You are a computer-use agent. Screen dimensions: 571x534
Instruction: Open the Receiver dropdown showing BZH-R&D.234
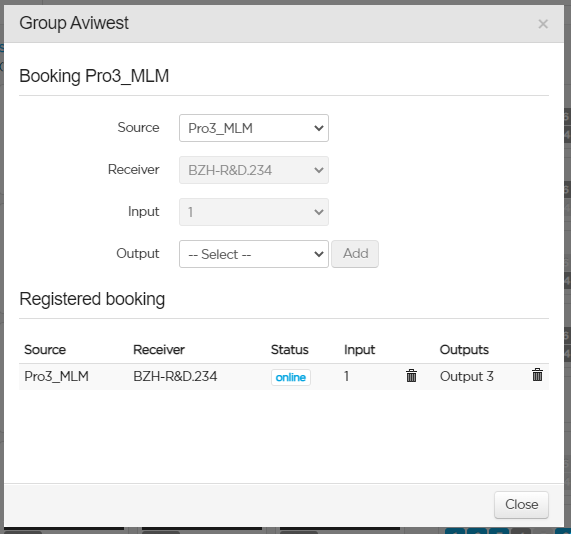point(254,170)
